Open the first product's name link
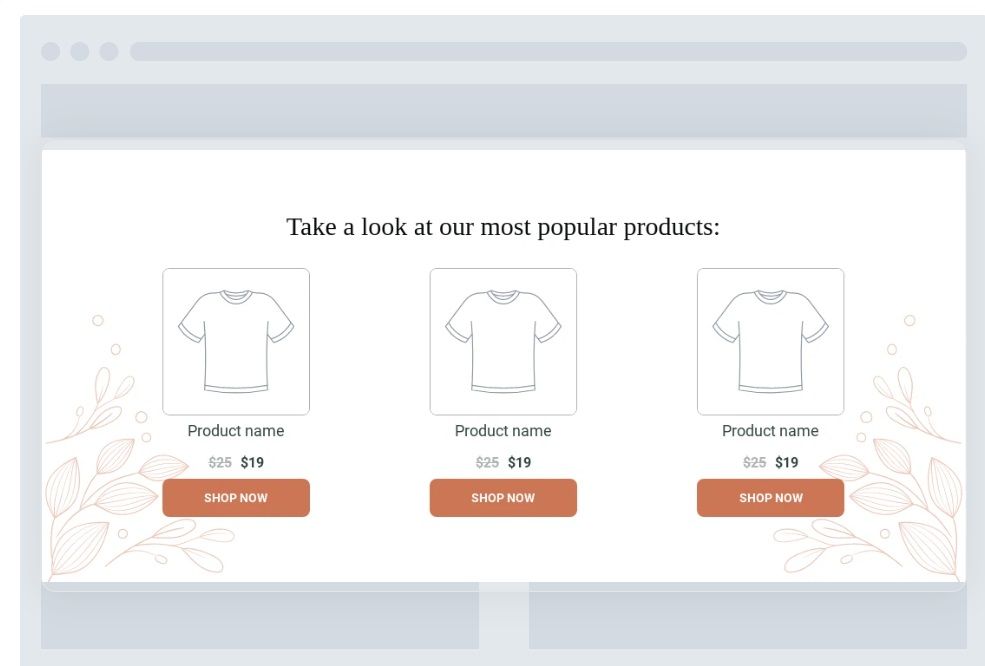The width and height of the screenshot is (985, 666). point(236,431)
